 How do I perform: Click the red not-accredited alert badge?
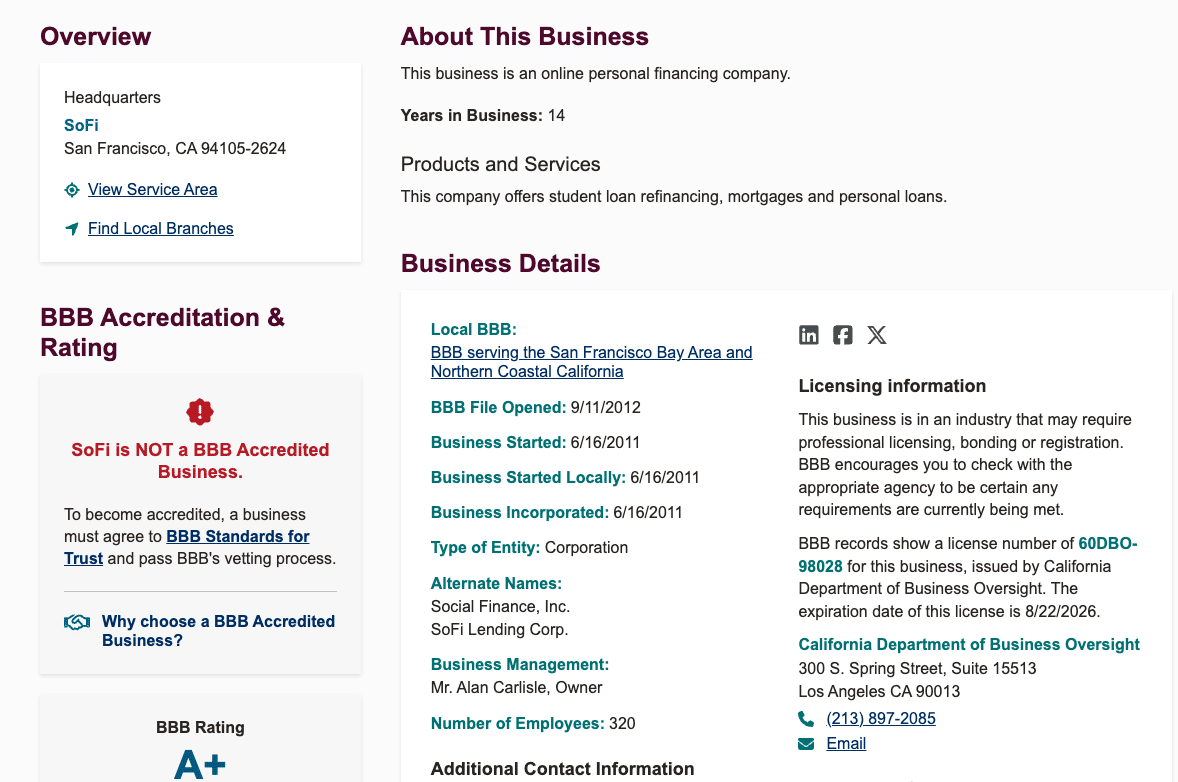tap(199, 411)
